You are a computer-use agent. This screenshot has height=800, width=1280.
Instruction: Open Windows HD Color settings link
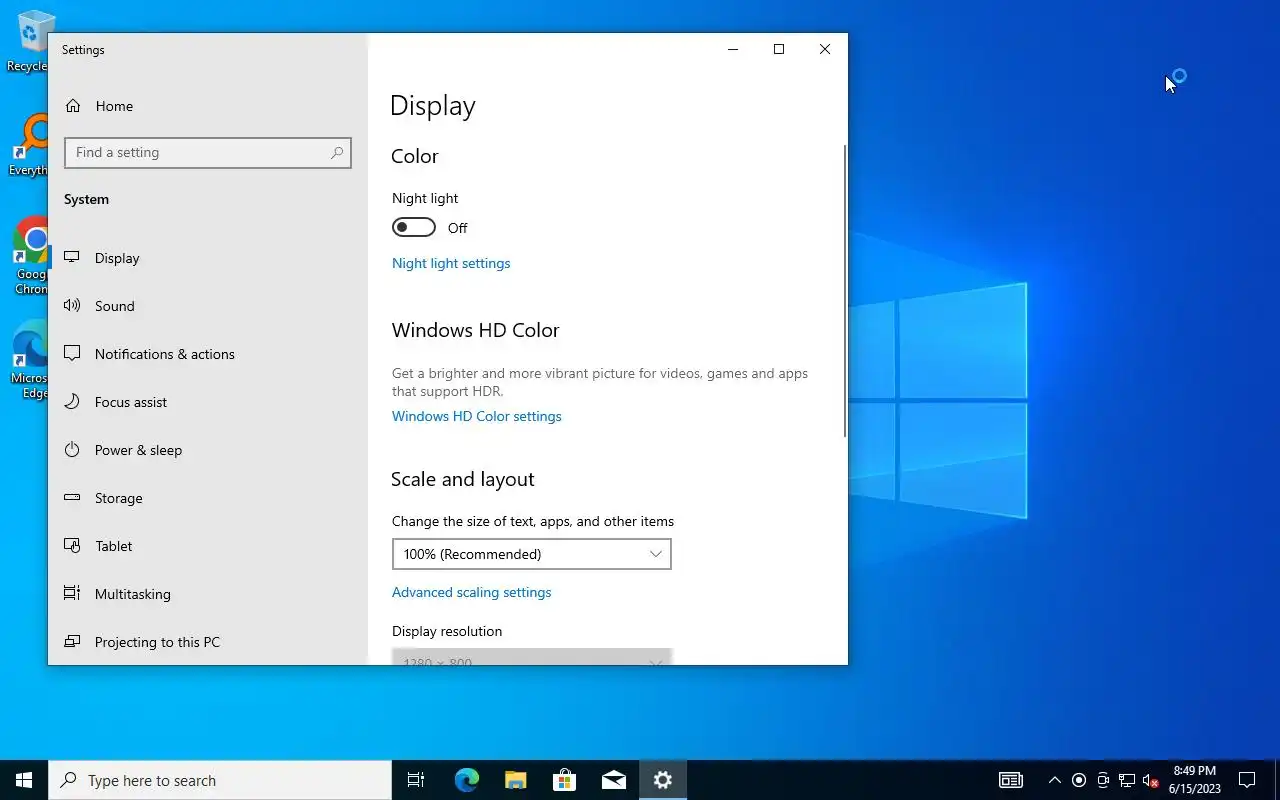pos(477,416)
